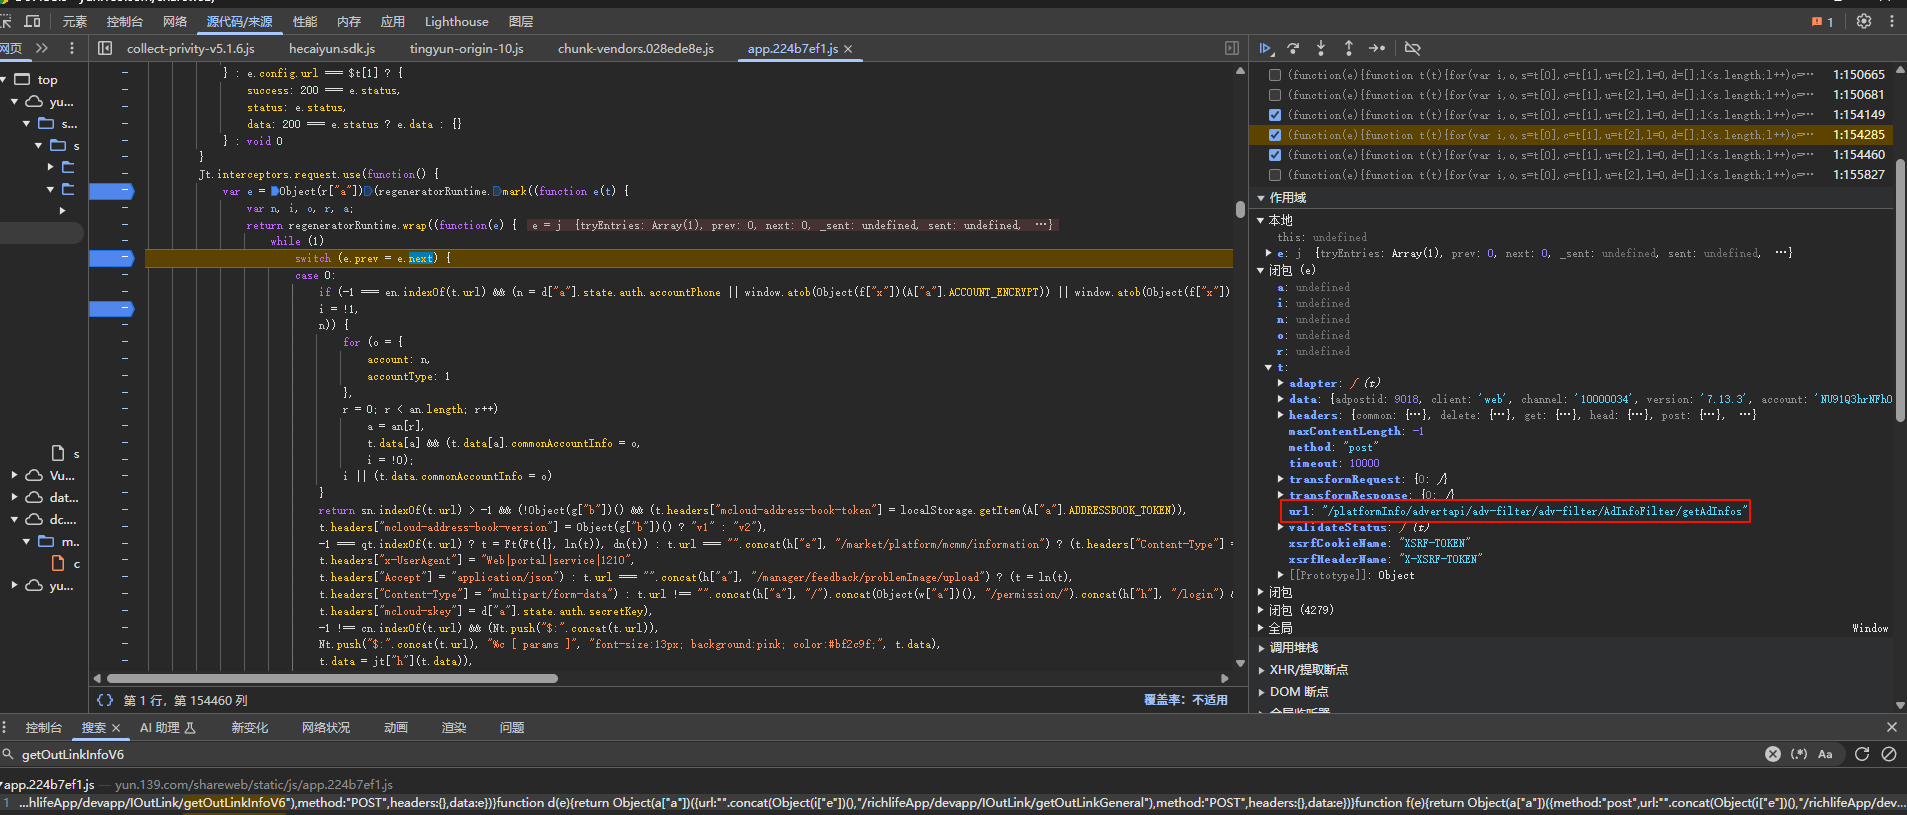1907x815 pixels.
Task: Expand XHR/提取断点 section
Action: pyautogui.click(x=1262, y=670)
